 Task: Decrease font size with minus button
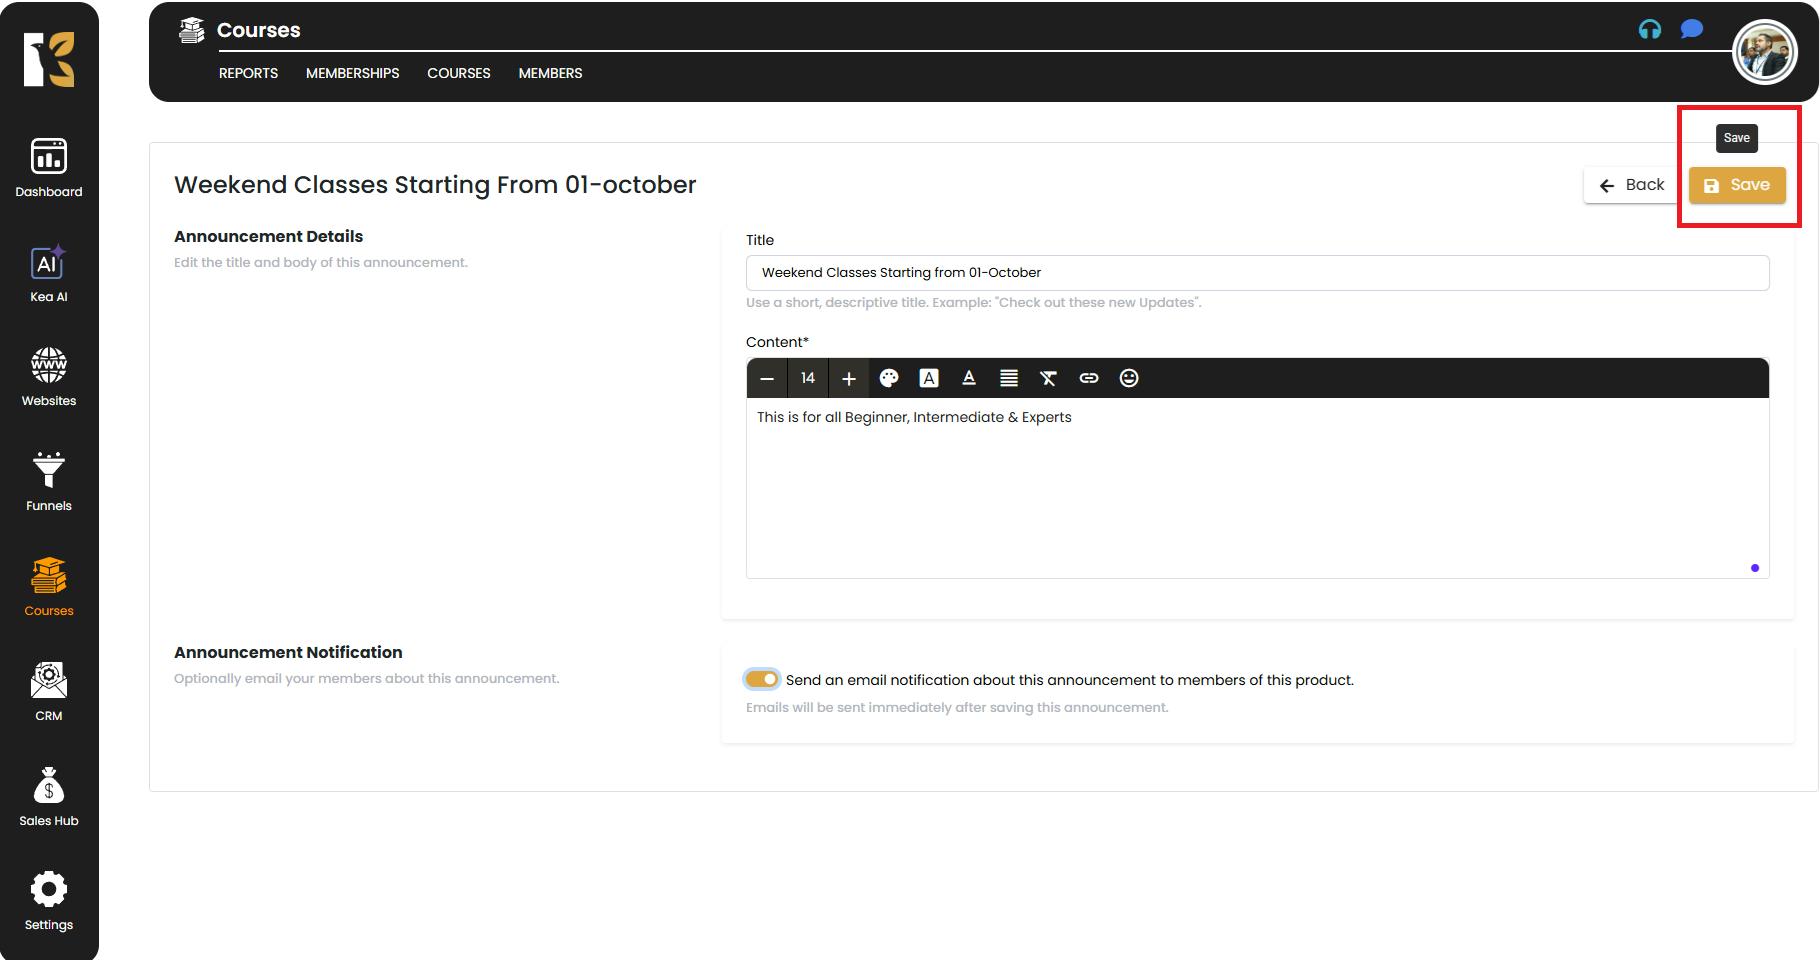[767, 378]
